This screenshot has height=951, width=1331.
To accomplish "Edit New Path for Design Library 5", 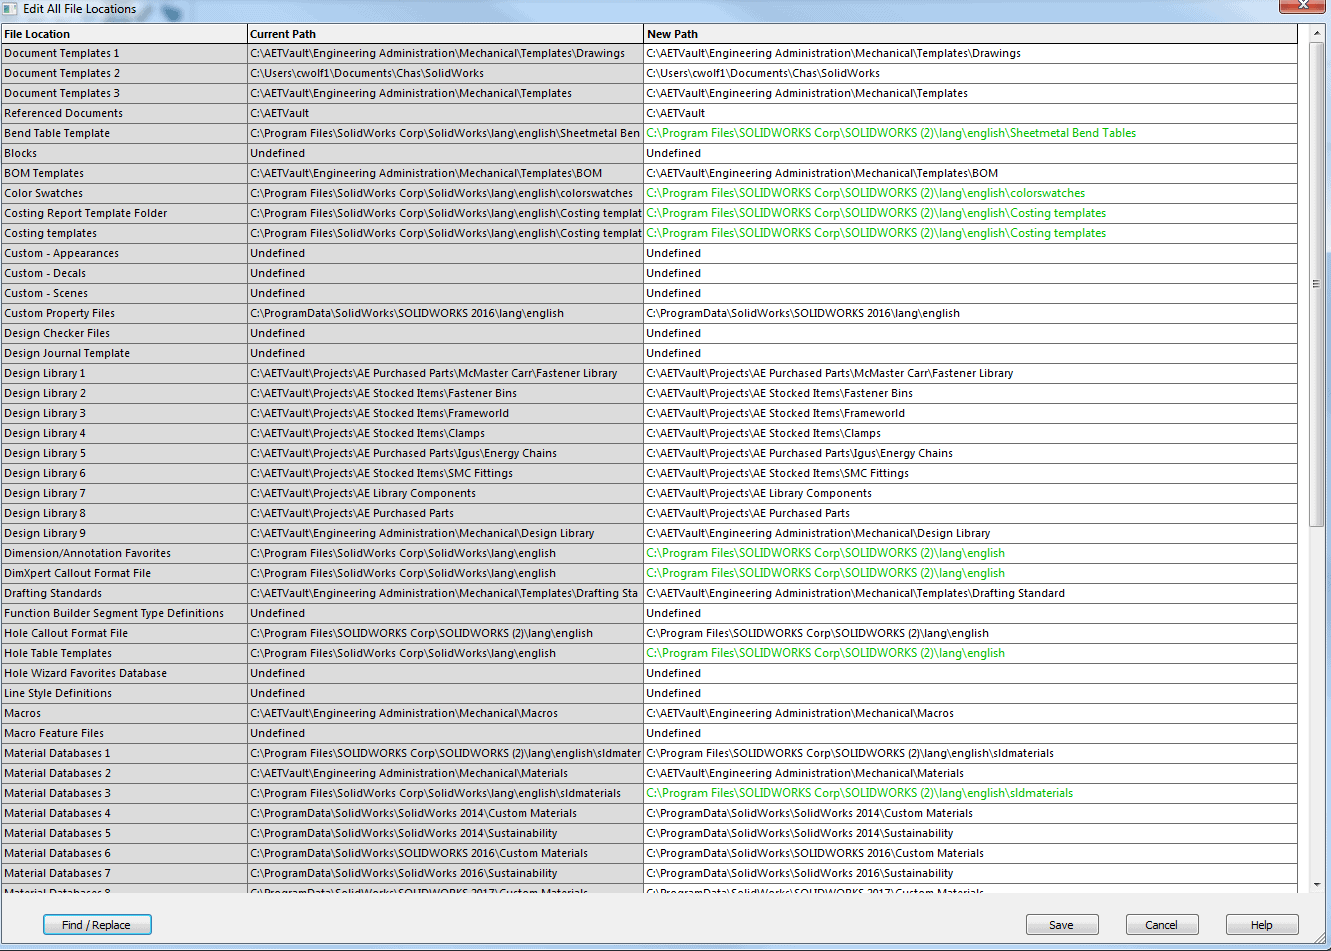I will pyautogui.click(x=970, y=453).
